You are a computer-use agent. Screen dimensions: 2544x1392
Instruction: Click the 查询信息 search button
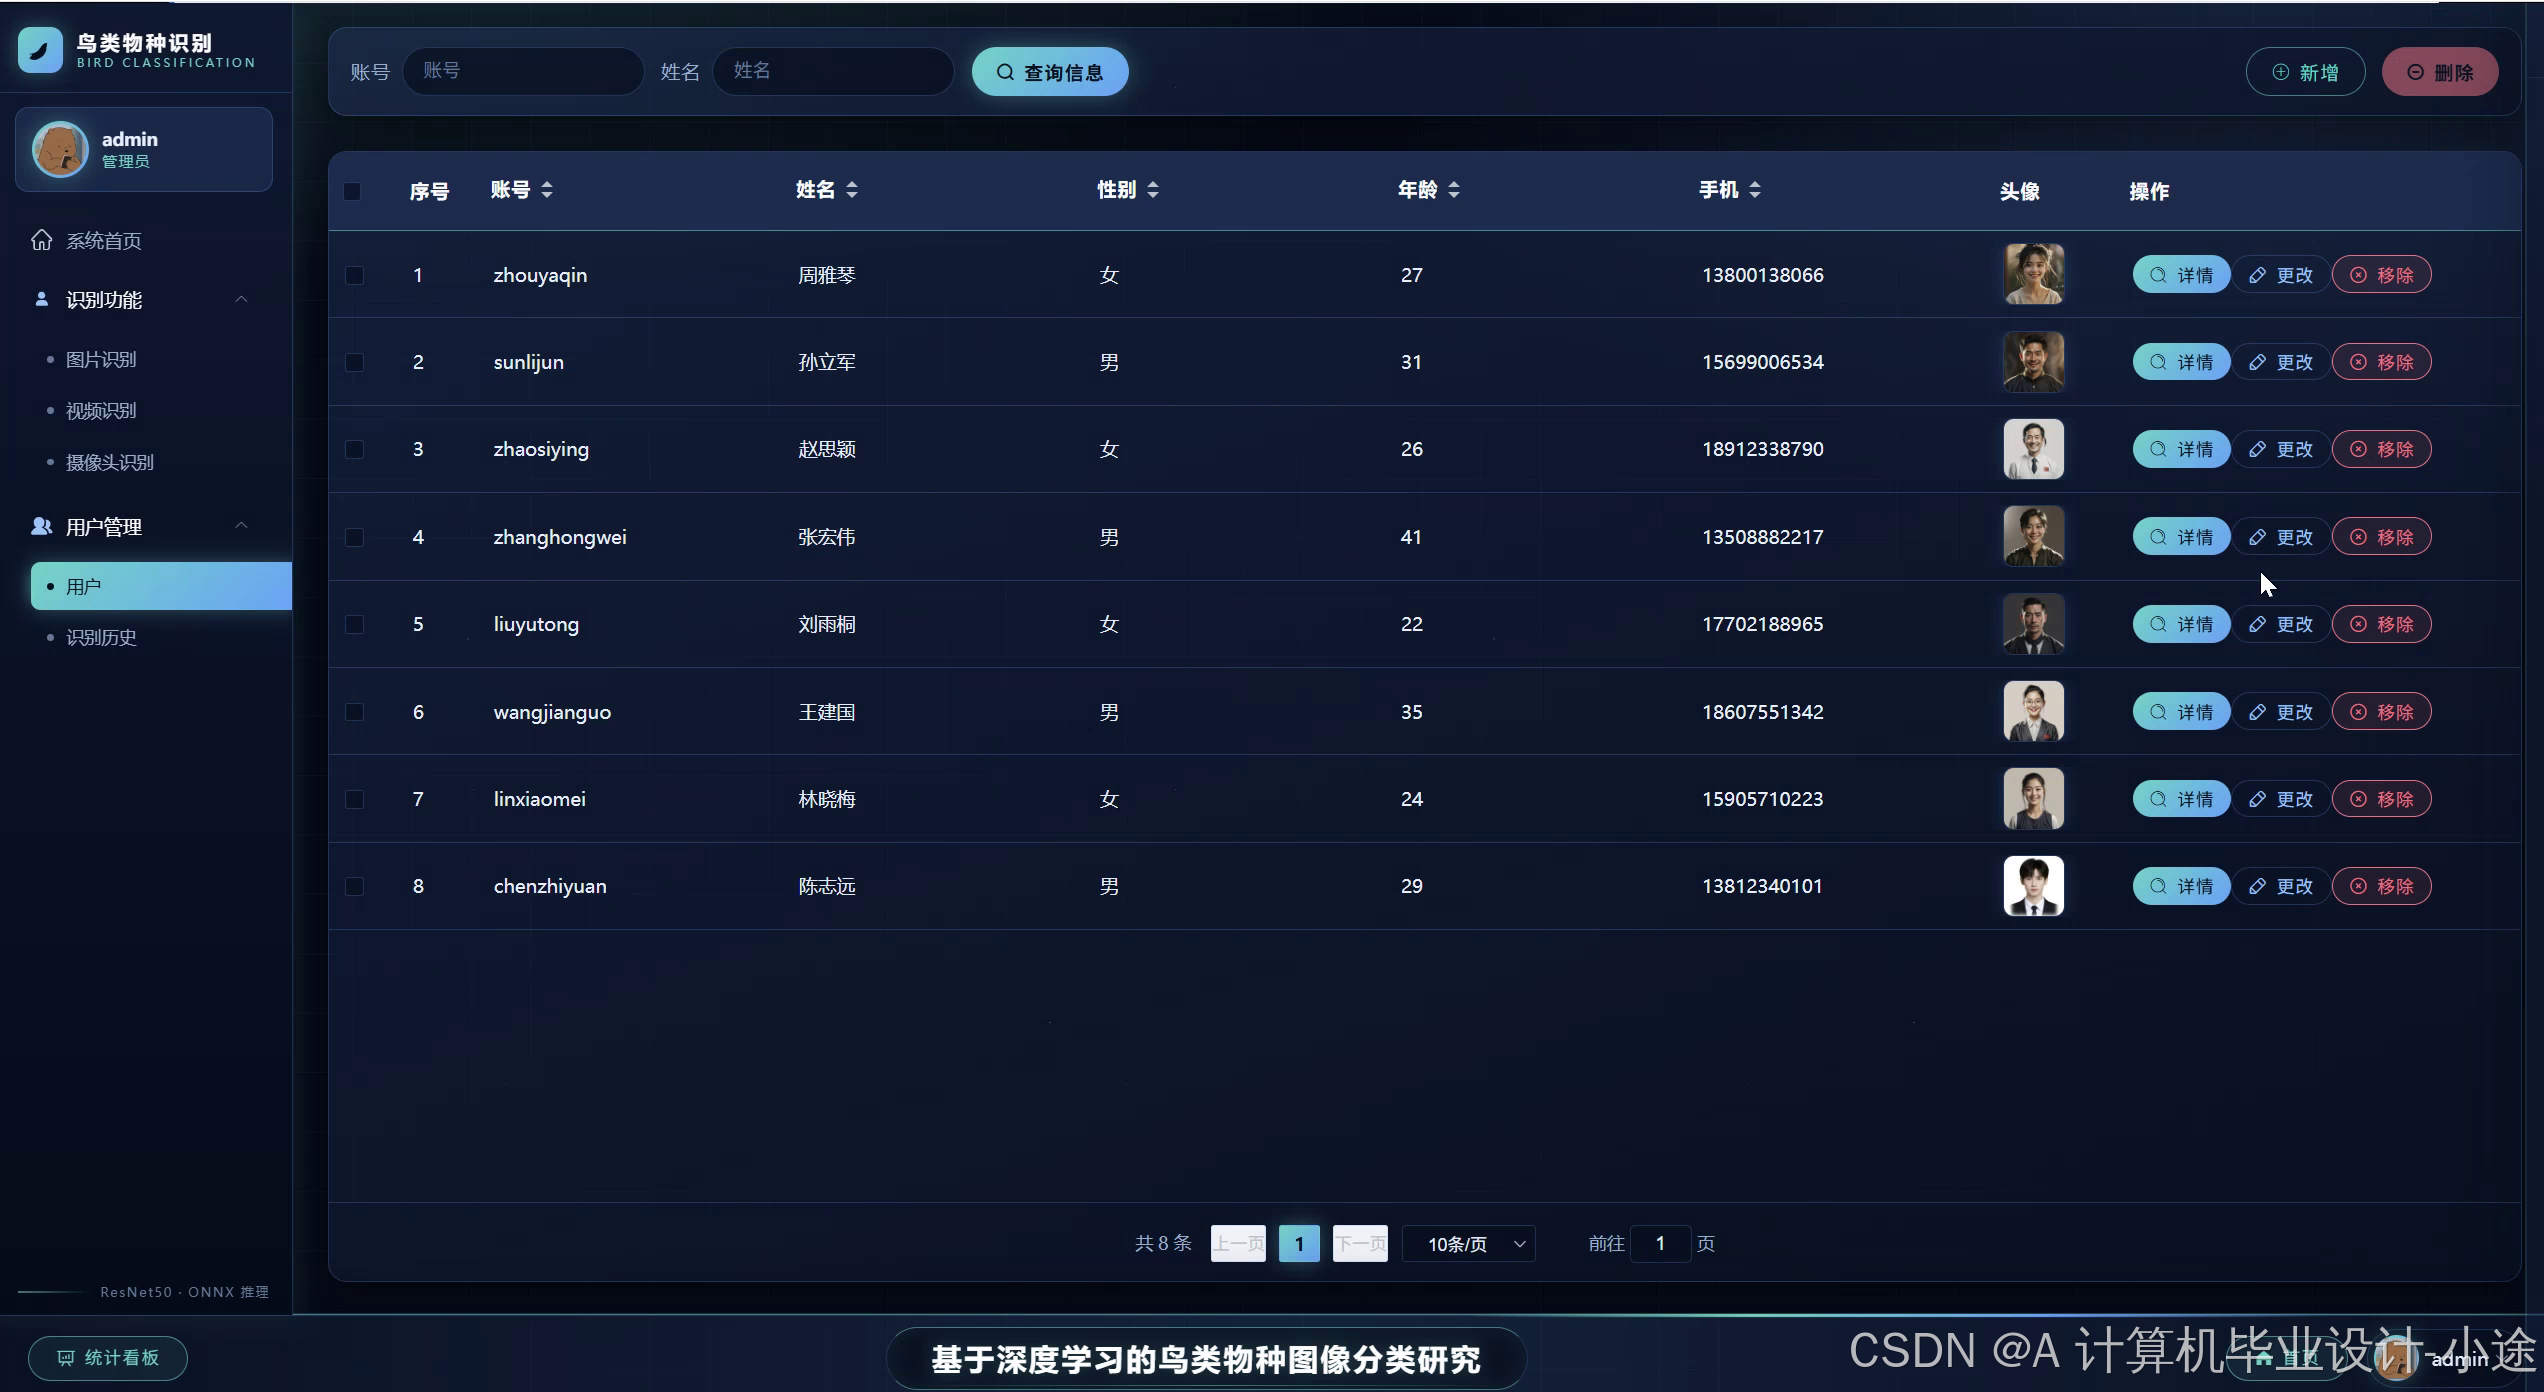pyautogui.click(x=1050, y=72)
